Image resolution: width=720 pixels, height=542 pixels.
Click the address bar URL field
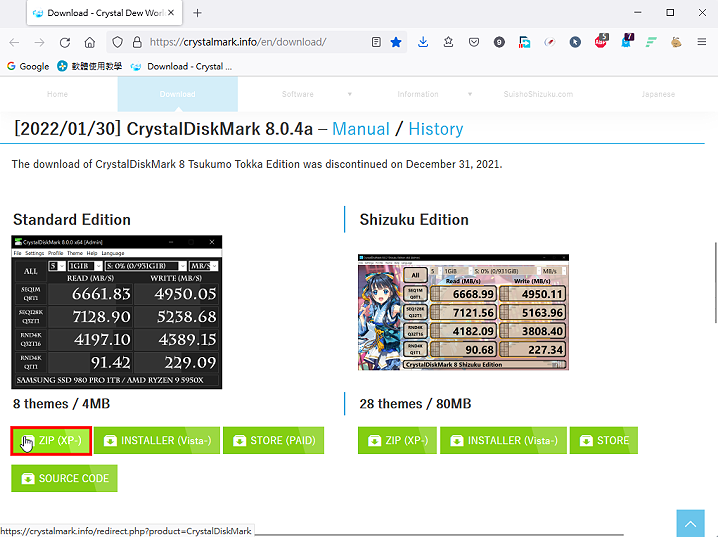[255, 42]
